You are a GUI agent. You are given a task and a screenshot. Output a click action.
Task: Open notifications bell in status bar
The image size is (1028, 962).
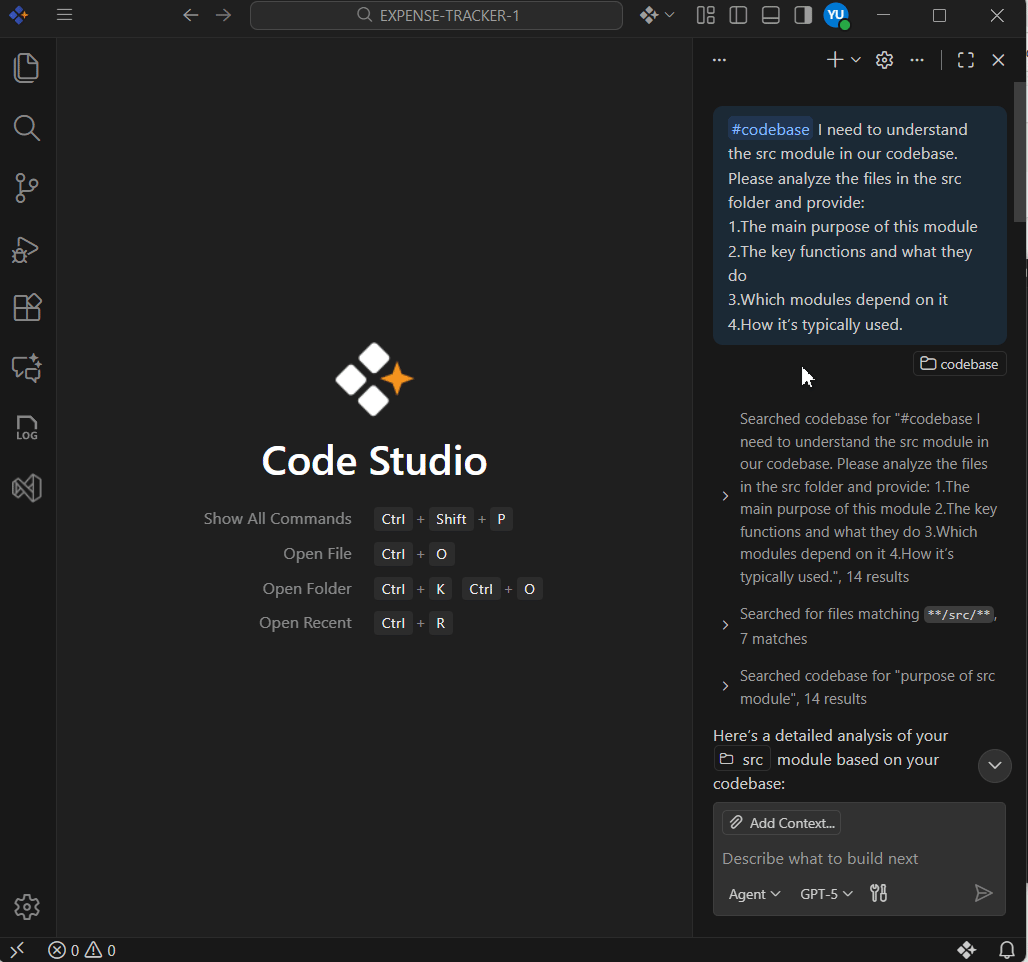(1007, 950)
